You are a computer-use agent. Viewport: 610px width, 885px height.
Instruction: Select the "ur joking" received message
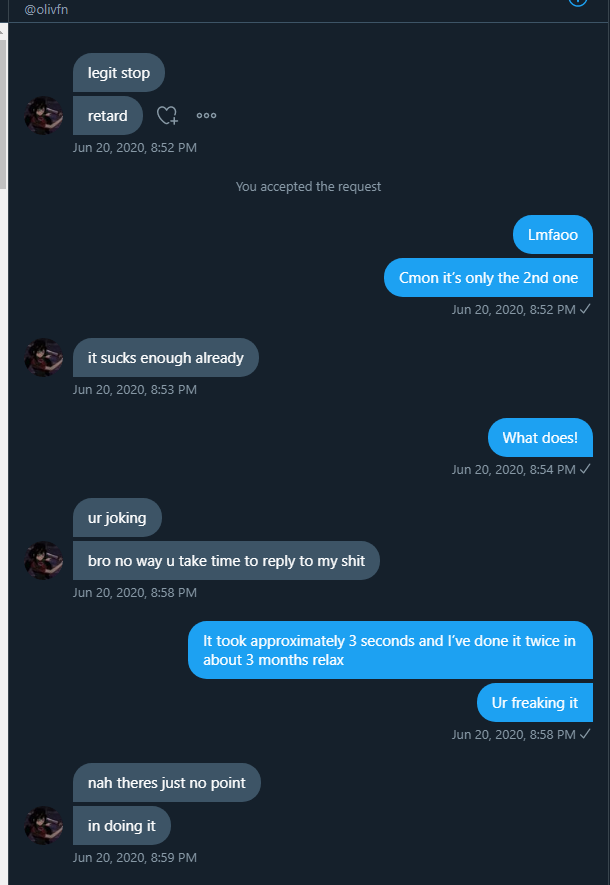coord(117,518)
